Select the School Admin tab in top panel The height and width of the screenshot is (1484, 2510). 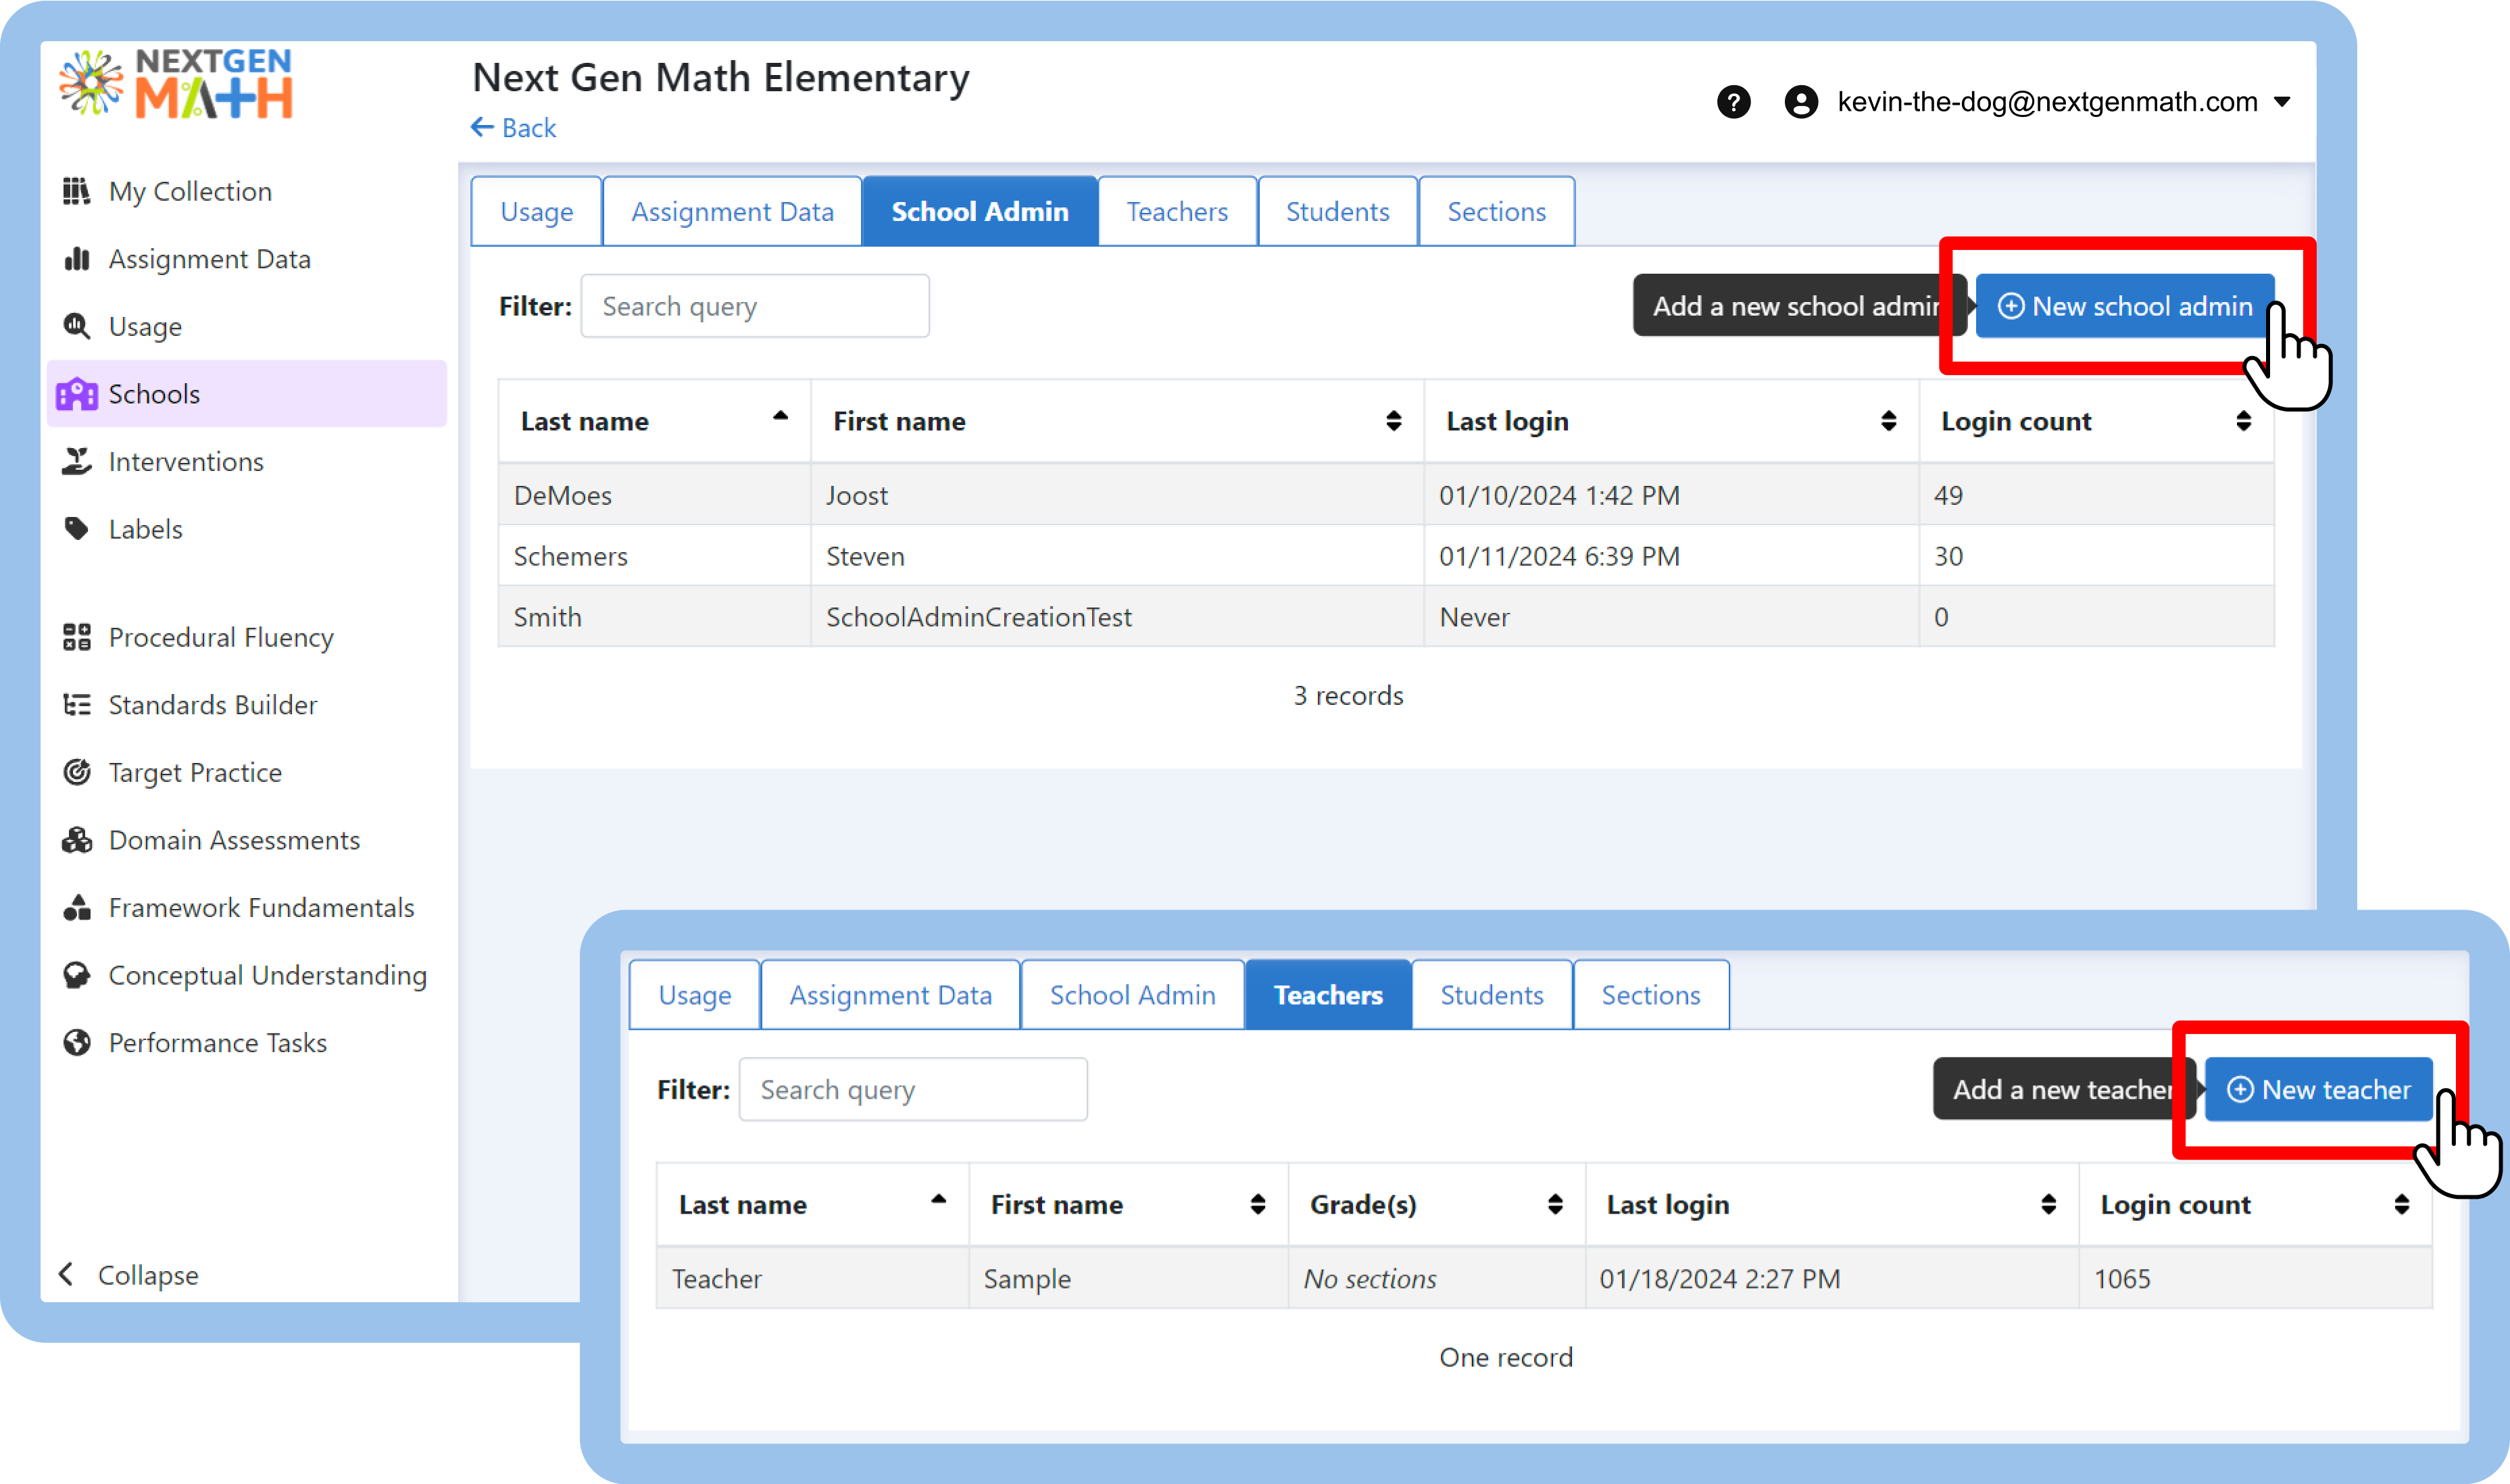click(980, 211)
